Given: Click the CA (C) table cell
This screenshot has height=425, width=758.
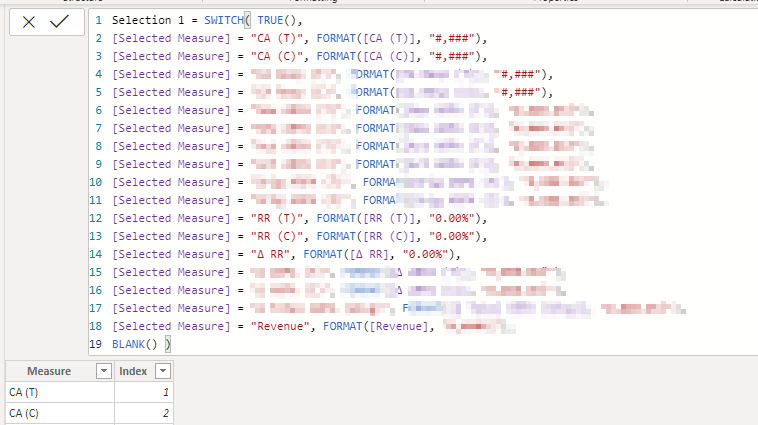Looking at the screenshot, I should pos(60,413).
